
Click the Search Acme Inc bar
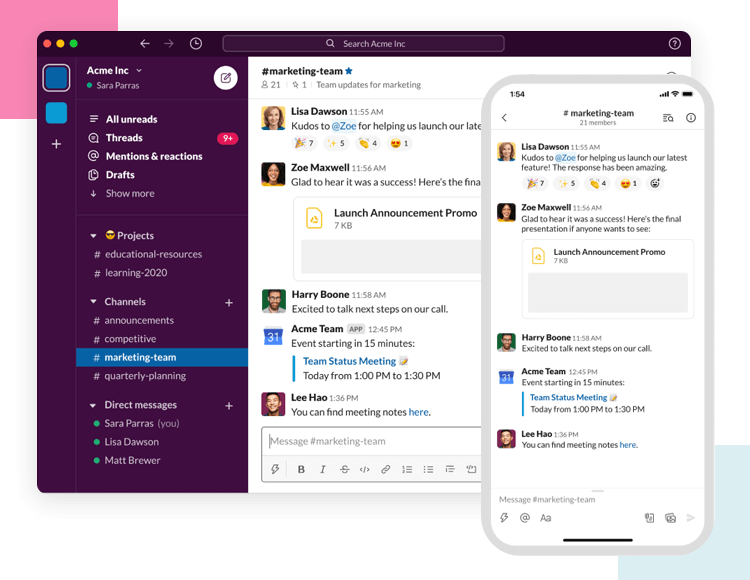(x=363, y=44)
